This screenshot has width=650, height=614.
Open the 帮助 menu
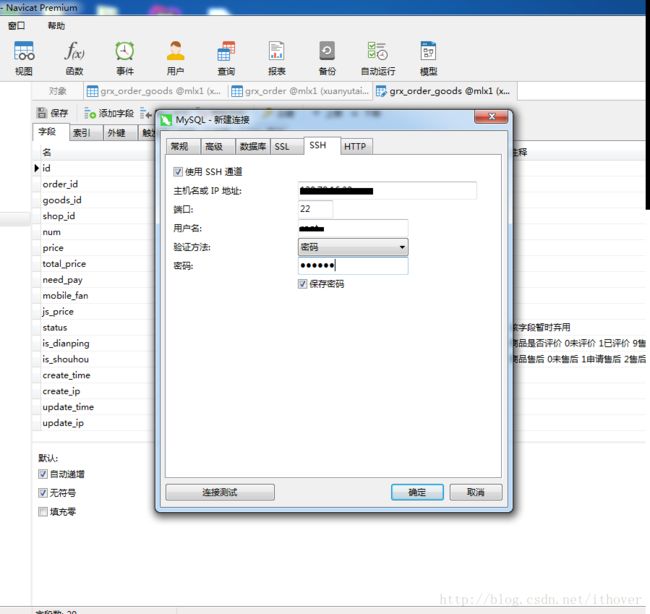56,26
